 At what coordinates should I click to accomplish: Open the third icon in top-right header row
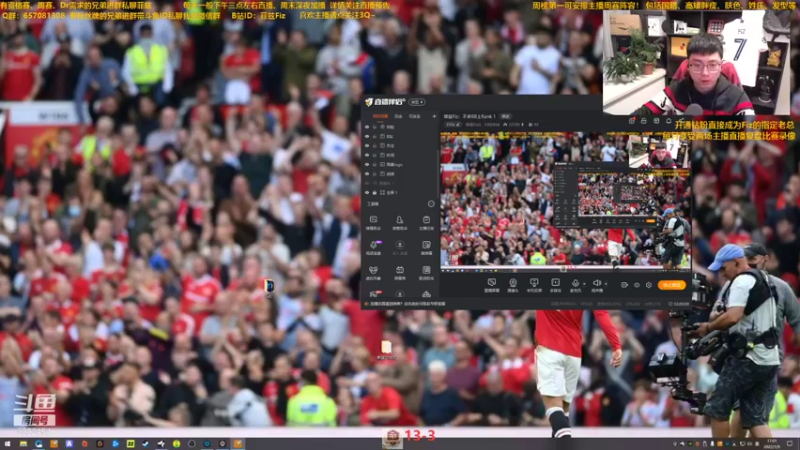coord(656,121)
